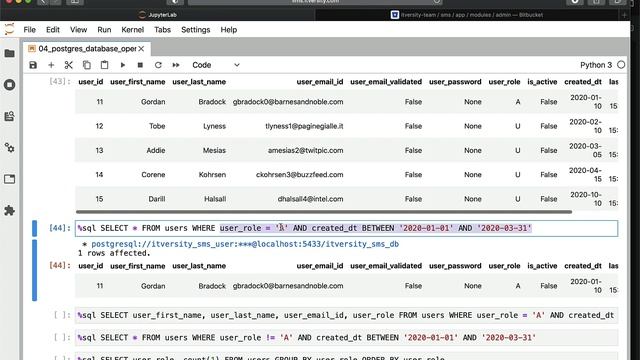The image size is (640, 360).
Task: Interrupt the kernel with stop icon
Action: click(140, 65)
